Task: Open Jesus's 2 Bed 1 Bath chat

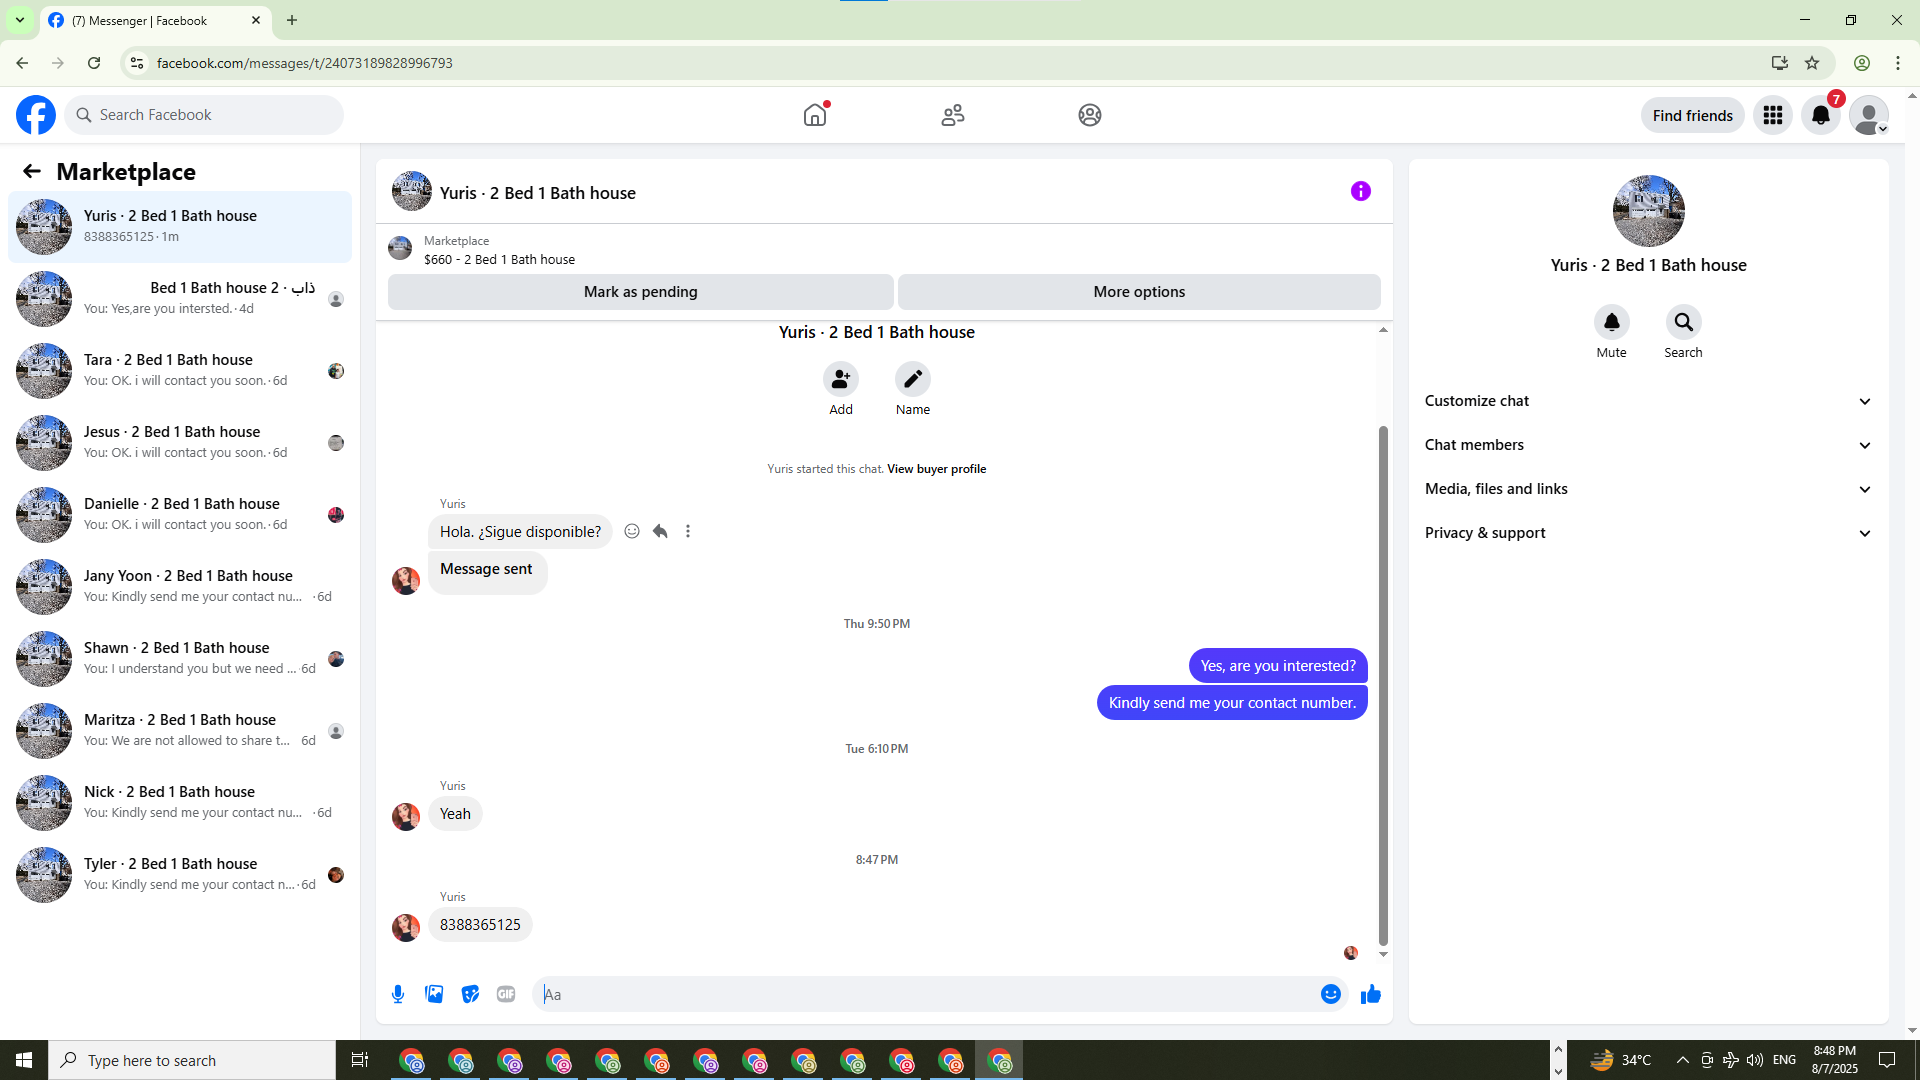Action: click(180, 443)
